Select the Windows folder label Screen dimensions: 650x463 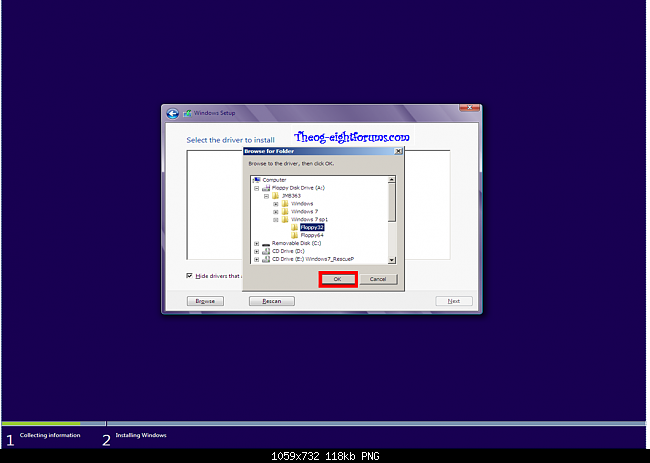[302, 204]
